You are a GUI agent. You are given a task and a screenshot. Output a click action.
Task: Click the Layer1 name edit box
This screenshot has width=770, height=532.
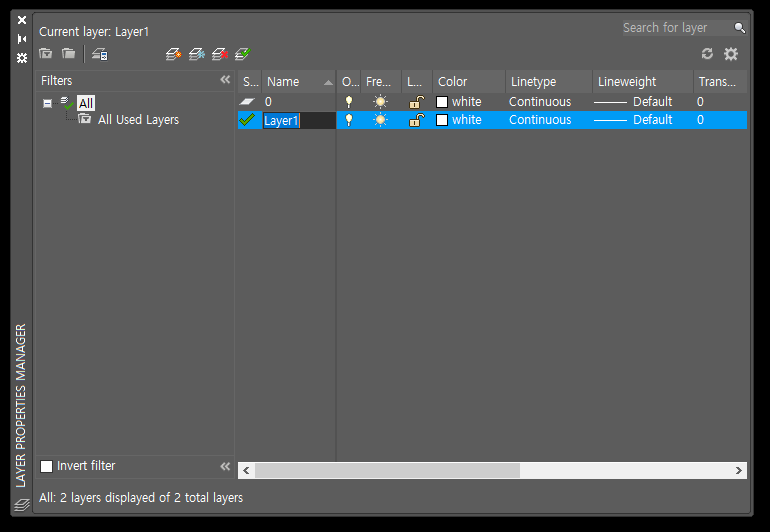click(x=299, y=120)
